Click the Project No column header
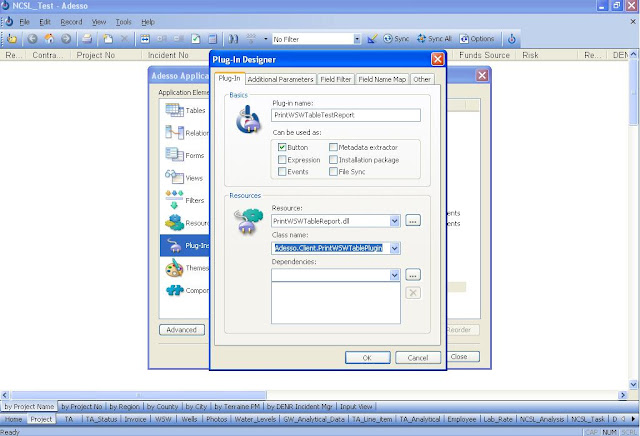Image resolution: width=640 pixels, height=436 pixels. pos(105,55)
